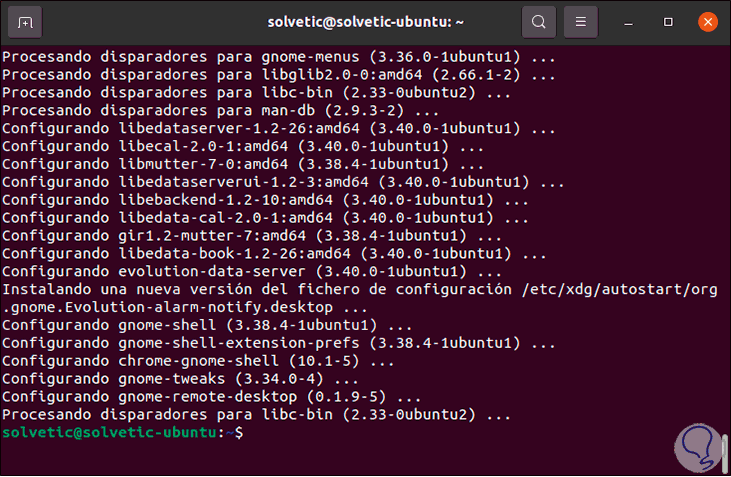This screenshot has width=731, height=477.
Task: Click the libecal-2.0-1:amd64 line
Action: (243, 146)
